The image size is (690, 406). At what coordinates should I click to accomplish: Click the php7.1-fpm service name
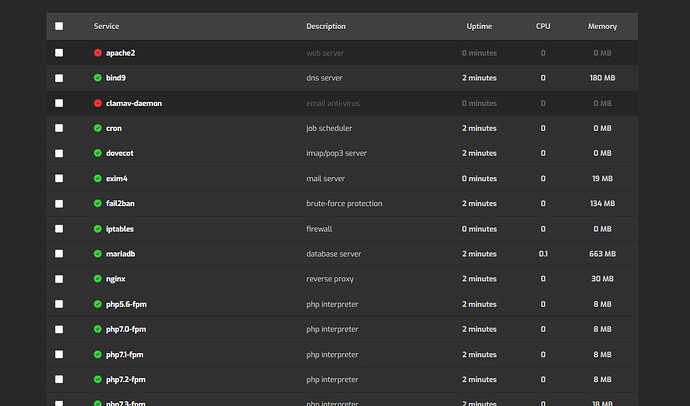125,355
